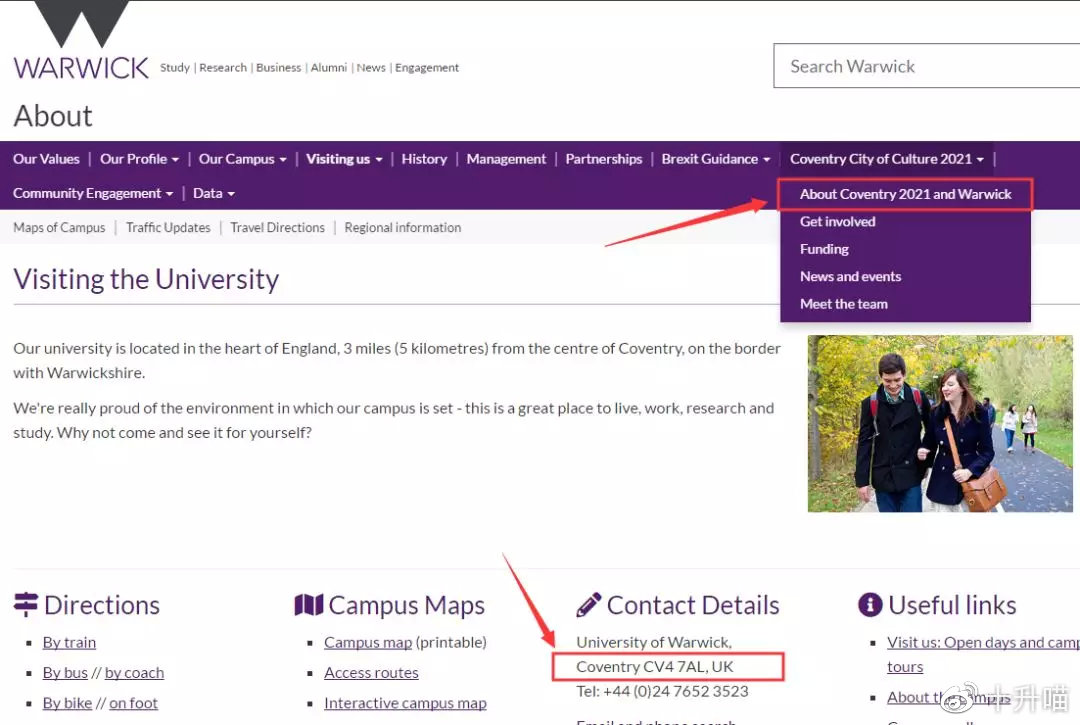Screen dimensions: 1080x725
Task: Select About Coventry 2021 and Warwick
Action: tap(905, 194)
